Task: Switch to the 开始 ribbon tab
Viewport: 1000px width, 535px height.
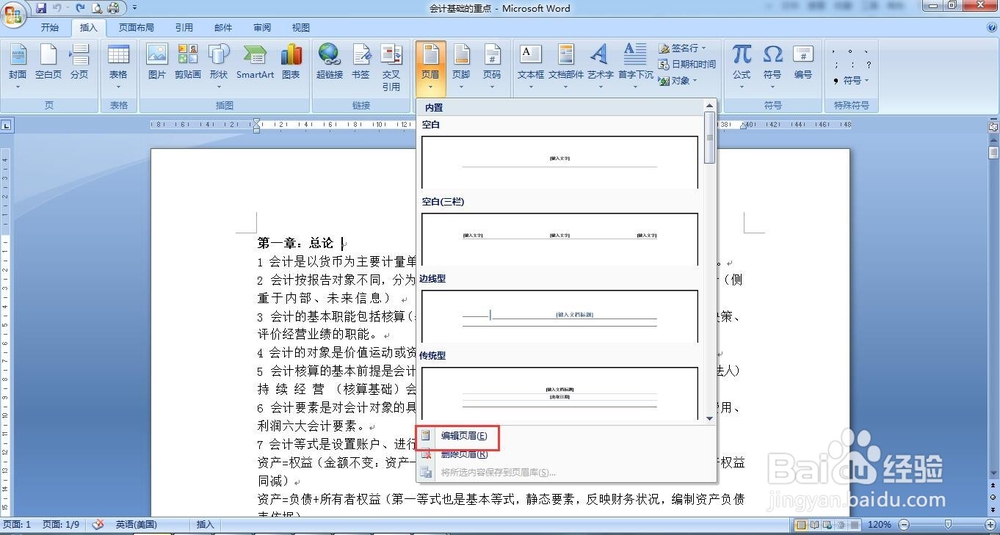Action: (50, 27)
